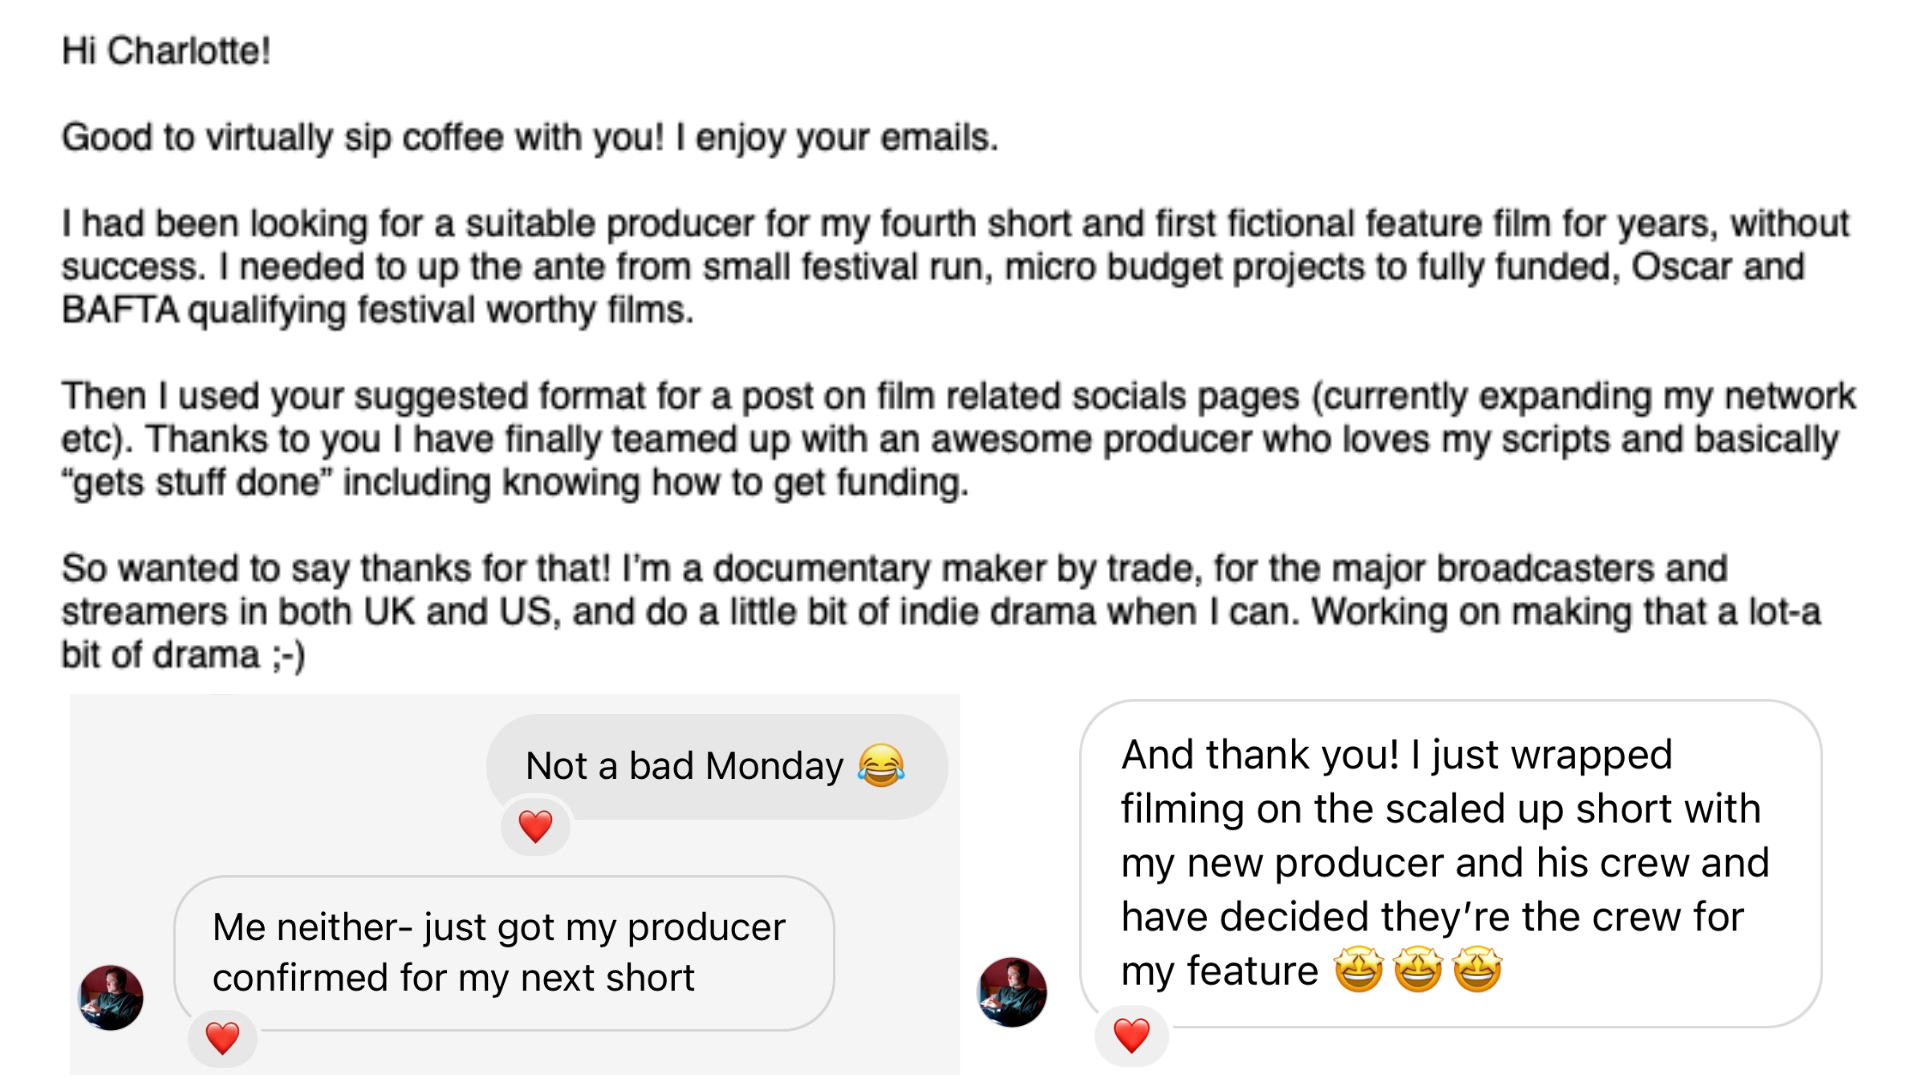This screenshot has width=1920, height=1080.
Task: Click the heart reaction under "And thank you!" message
Action: pyautogui.click(x=1131, y=1035)
